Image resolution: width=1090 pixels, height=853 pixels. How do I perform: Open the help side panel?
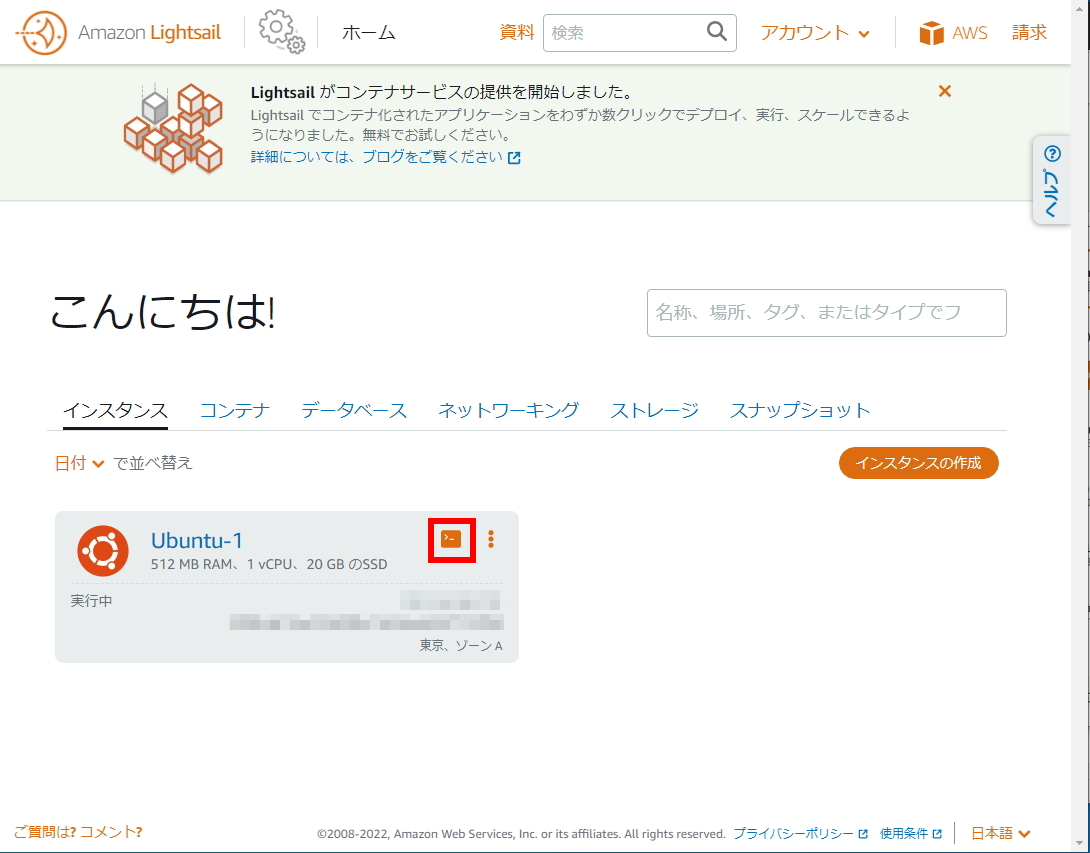tap(1051, 180)
